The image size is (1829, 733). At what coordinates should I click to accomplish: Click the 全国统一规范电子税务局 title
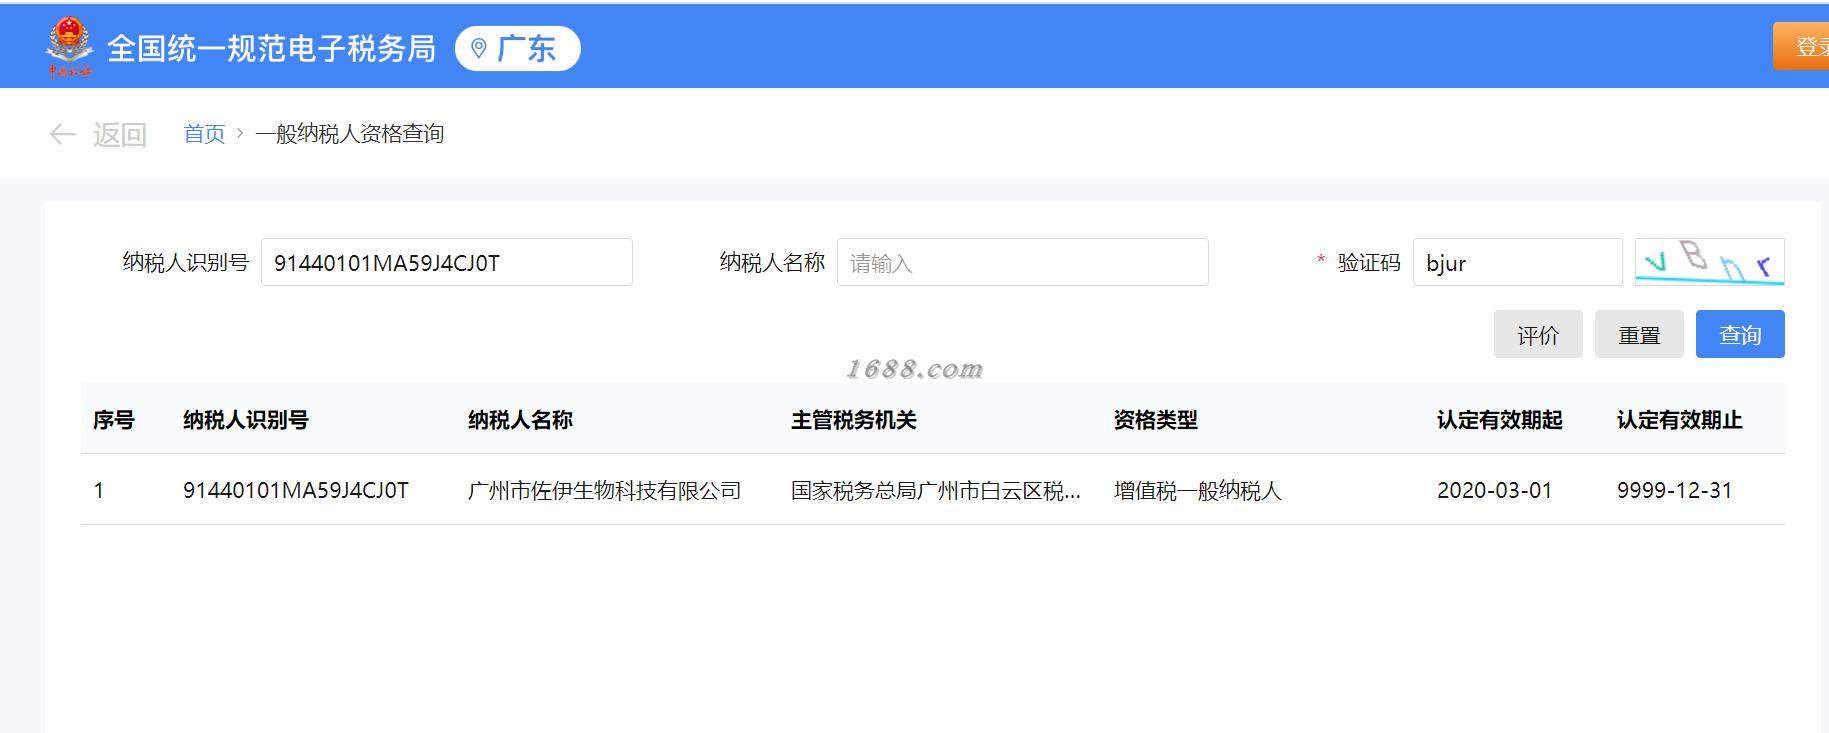pos(272,48)
